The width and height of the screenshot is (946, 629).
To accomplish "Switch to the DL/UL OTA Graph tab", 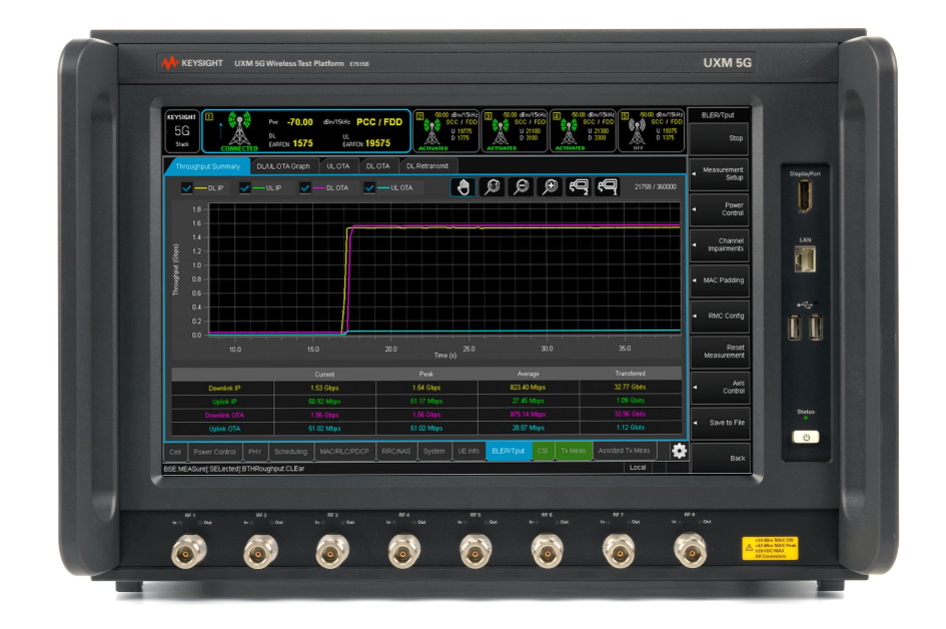I will [x=283, y=166].
